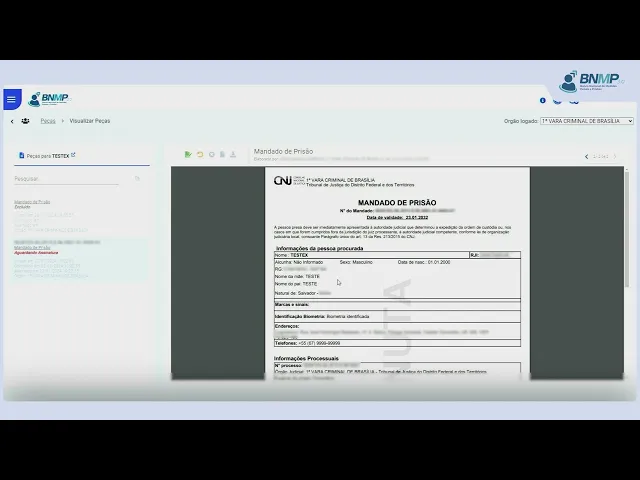Click the blue info icon in header
The width and height of the screenshot is (640, 480).
pos(542,100)
